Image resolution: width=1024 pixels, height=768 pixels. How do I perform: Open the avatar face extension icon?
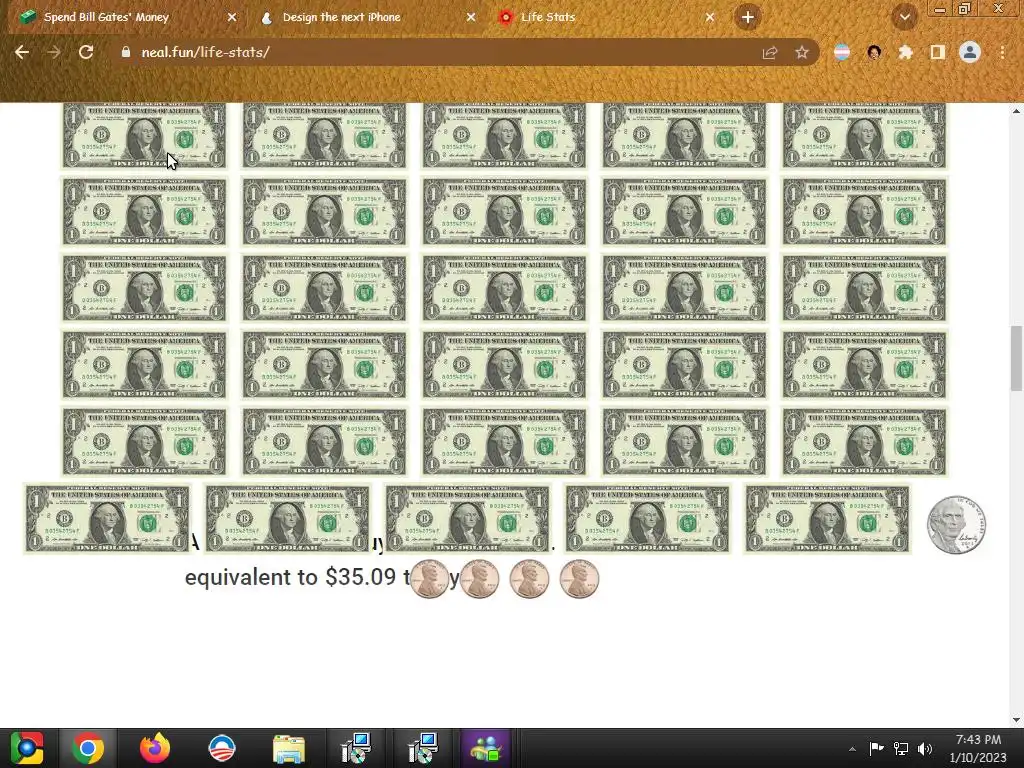pyautogui.click(x=874, y=52)
